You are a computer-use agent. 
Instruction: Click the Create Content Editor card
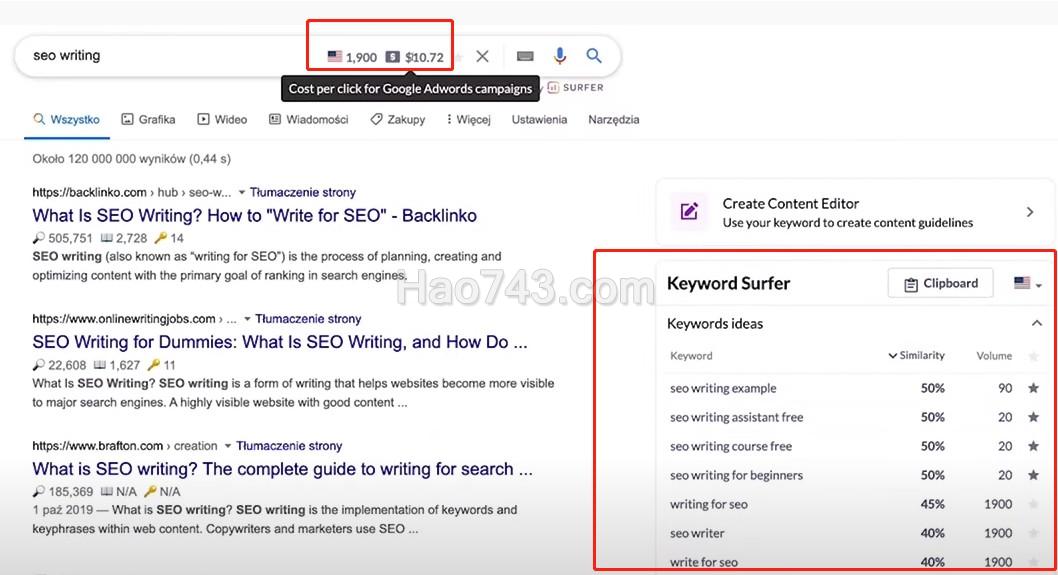(x=854, y=212)
